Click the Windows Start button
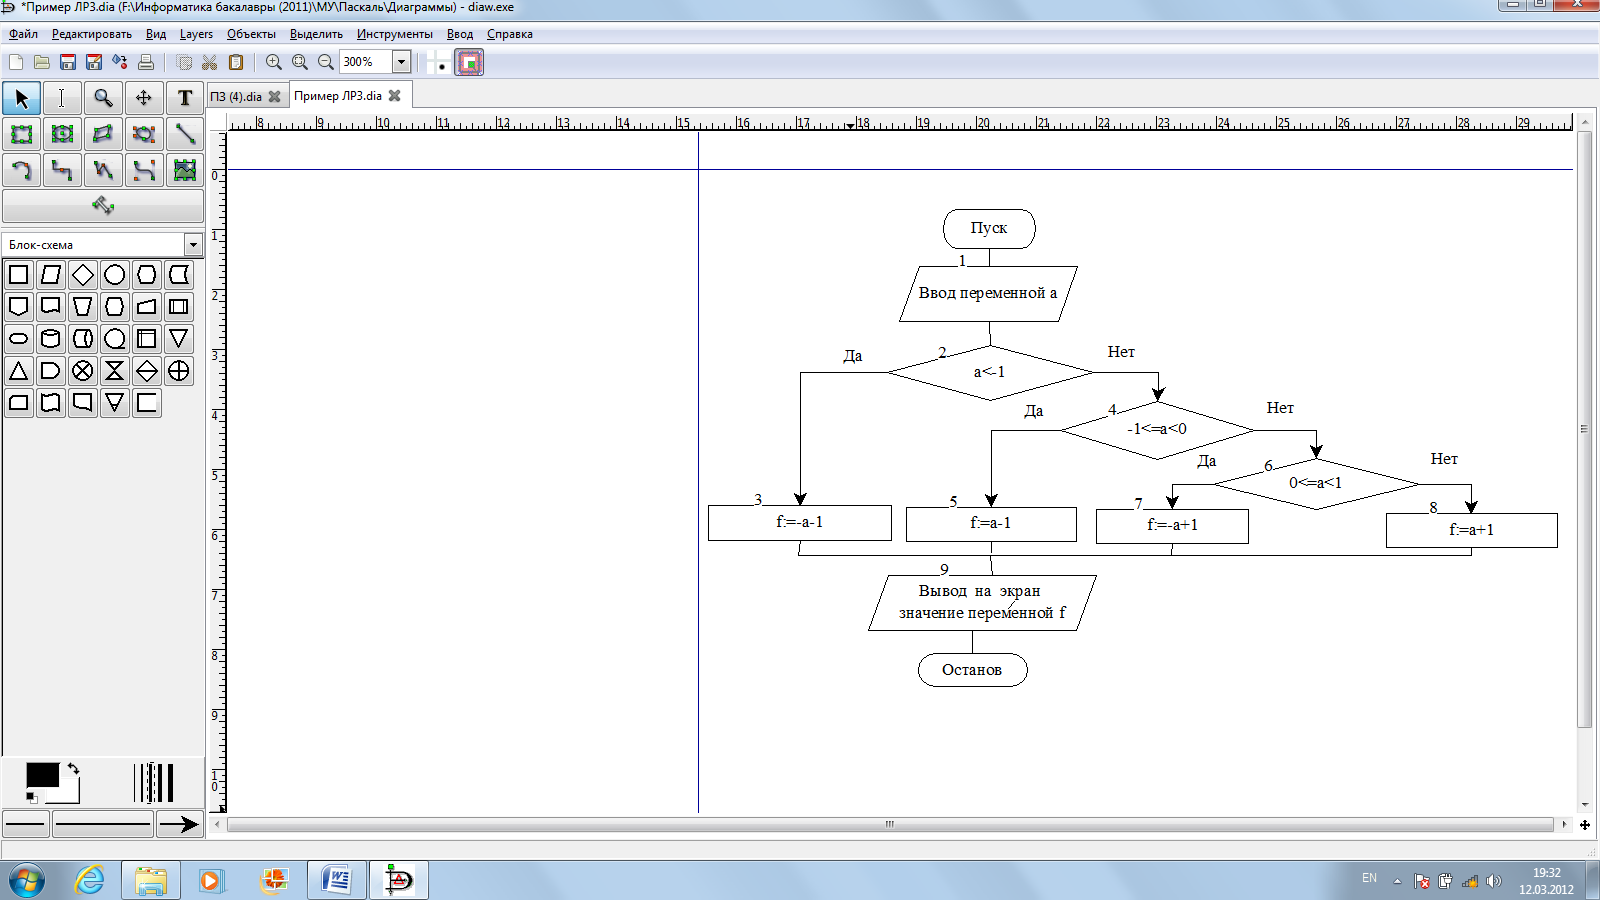 27,881
